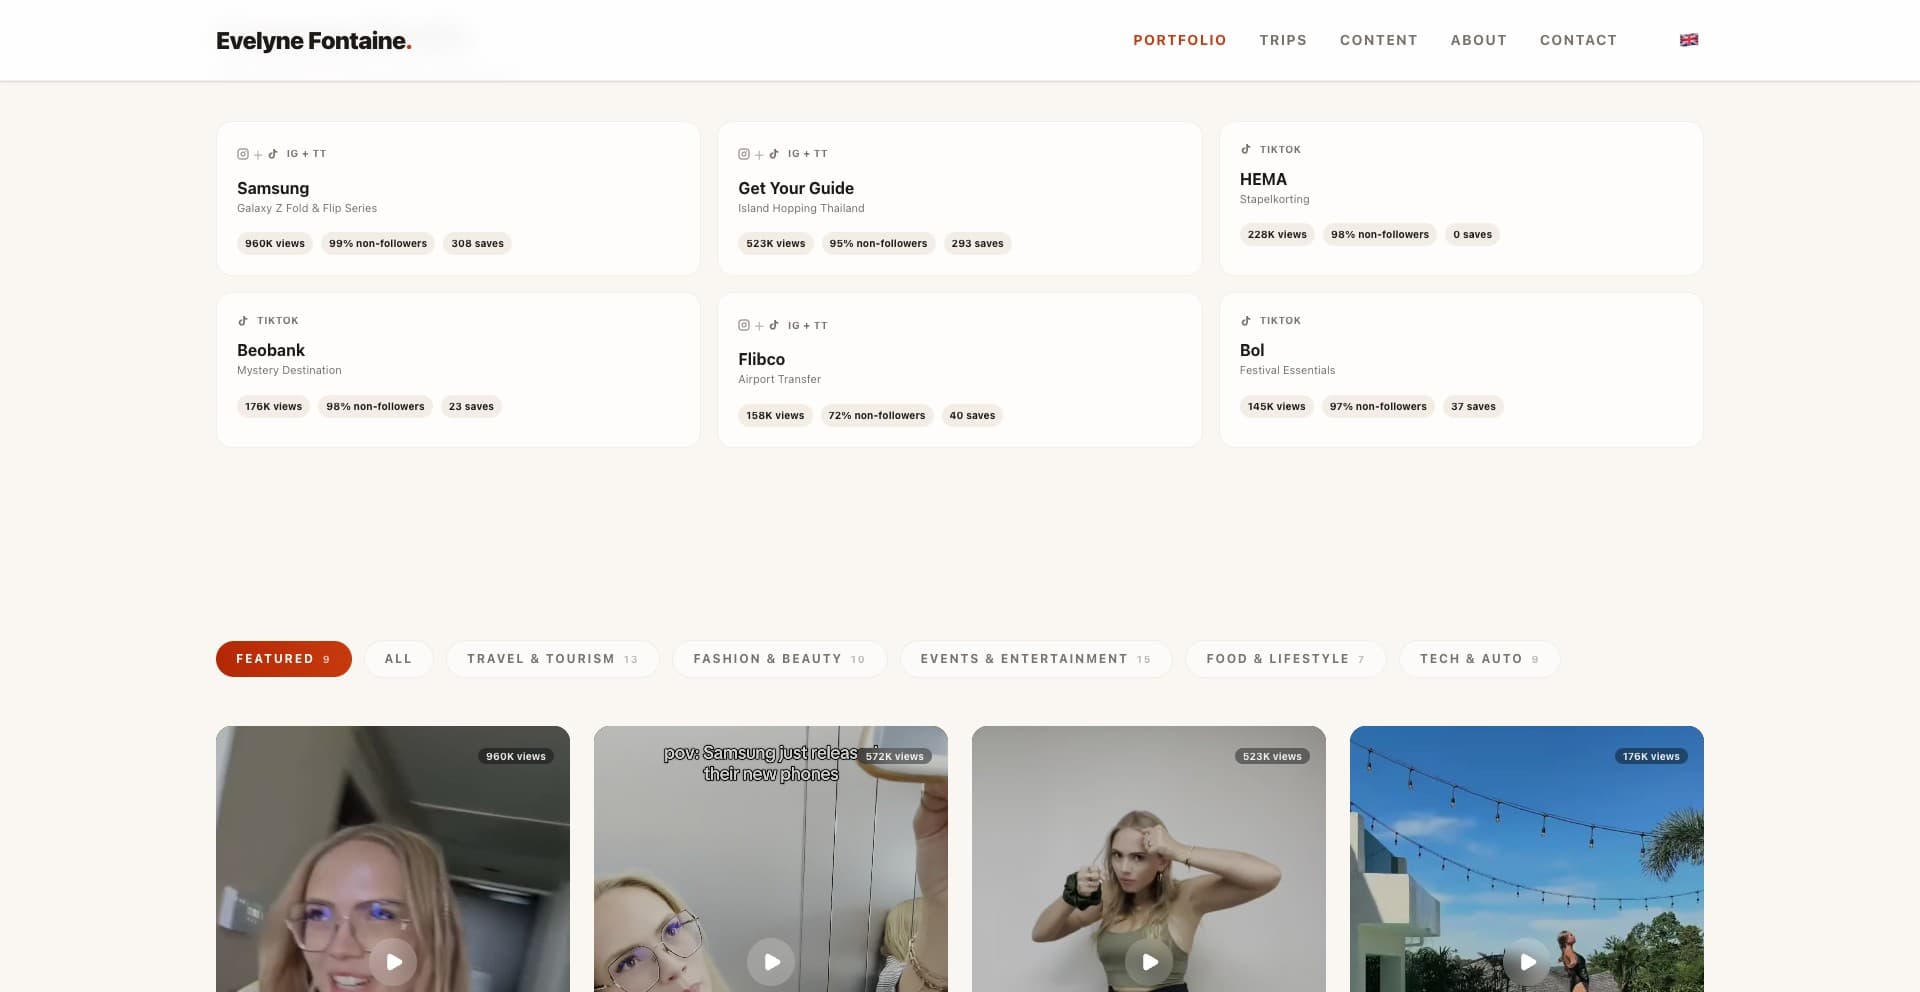The height and width of the screenshot is (992, 1920).
Task: Switch to the TRIPS page
Action: (1283, 40)
